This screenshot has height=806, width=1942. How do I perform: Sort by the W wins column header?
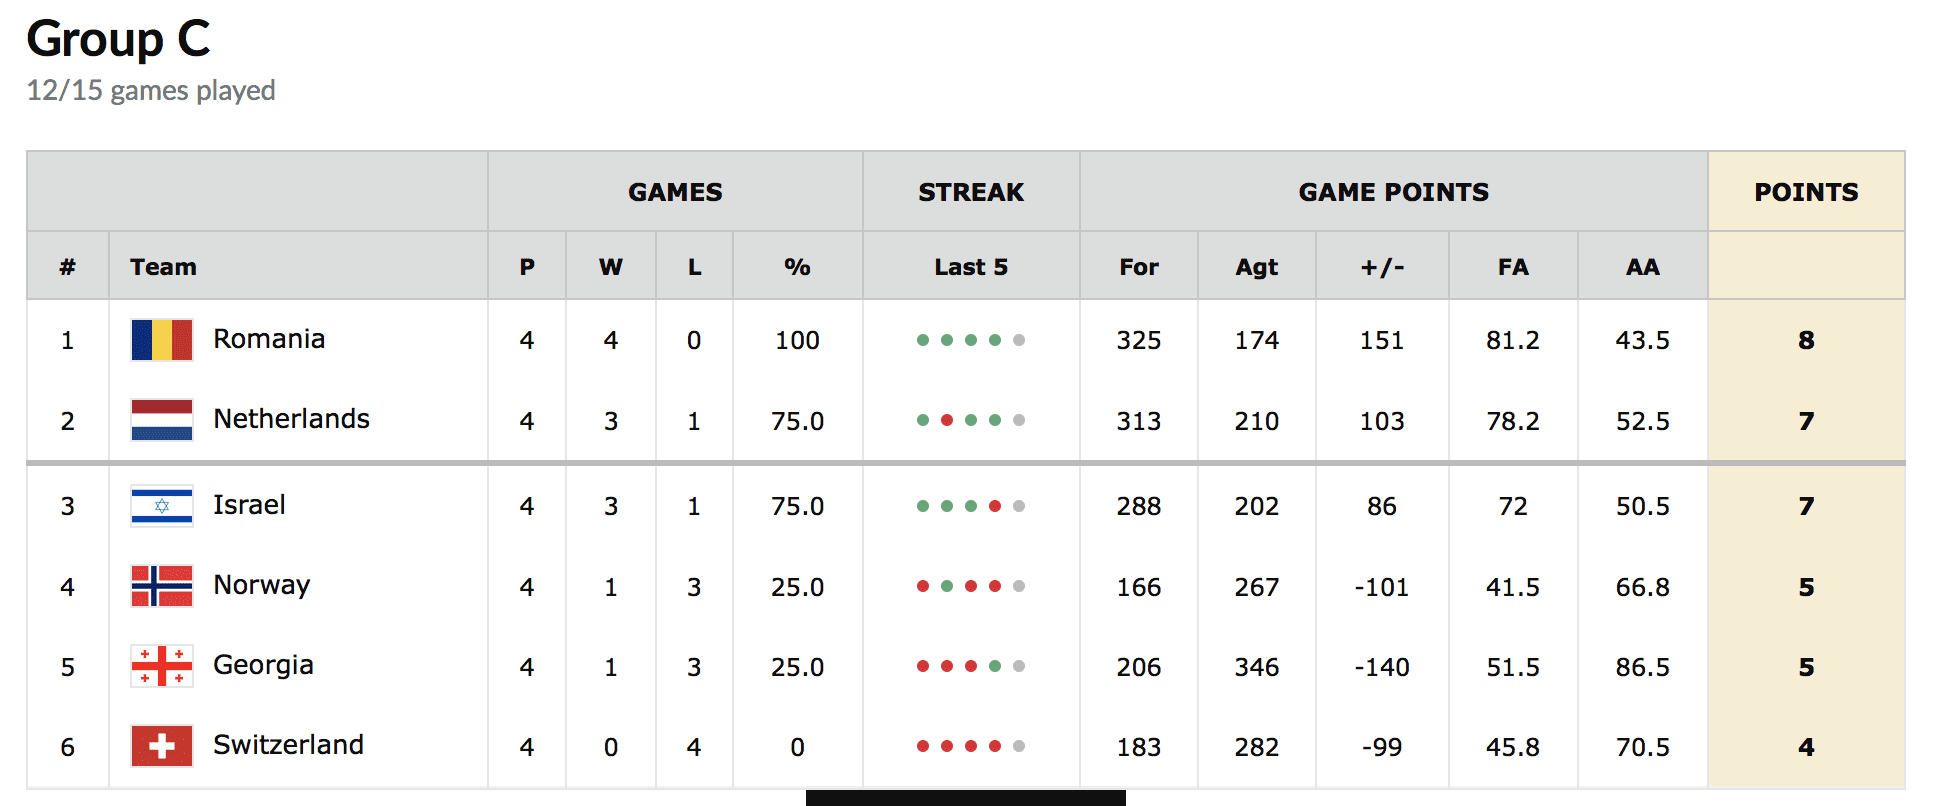(x=611, y=267)
